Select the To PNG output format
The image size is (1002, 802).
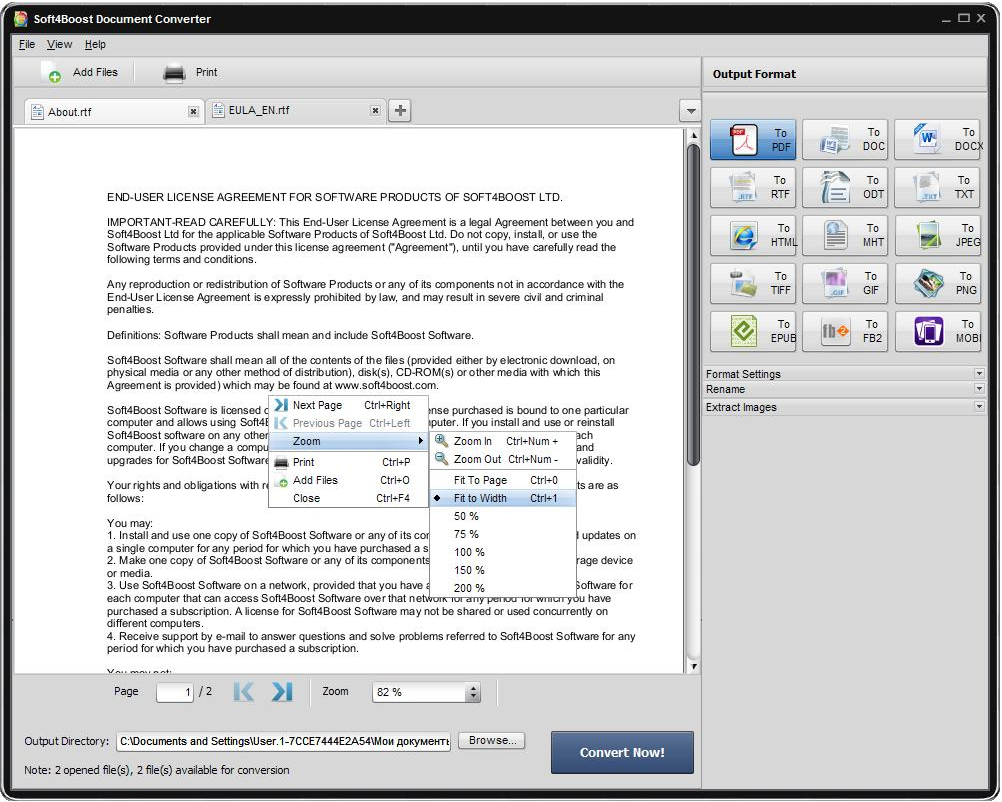coord(937,283)
